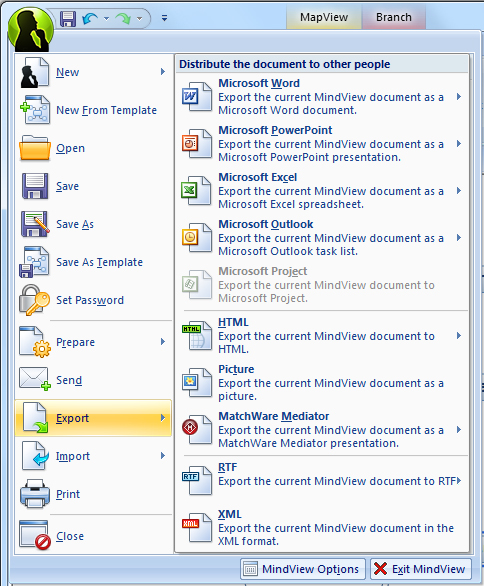Switch to the MapView tab
484x586 pixels.
click(x=324, y=17)
